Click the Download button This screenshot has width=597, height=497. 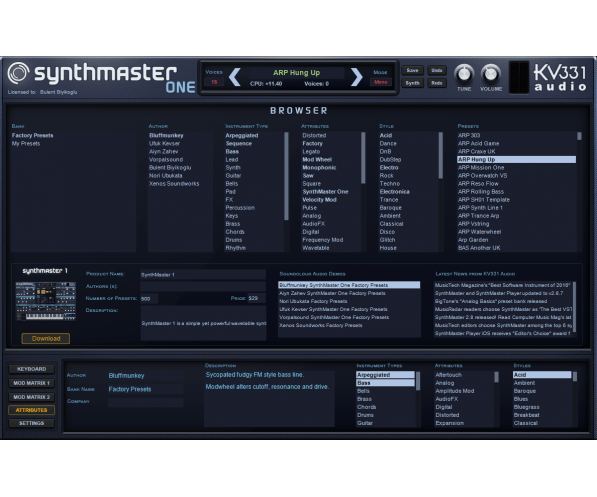pos(46,339)
